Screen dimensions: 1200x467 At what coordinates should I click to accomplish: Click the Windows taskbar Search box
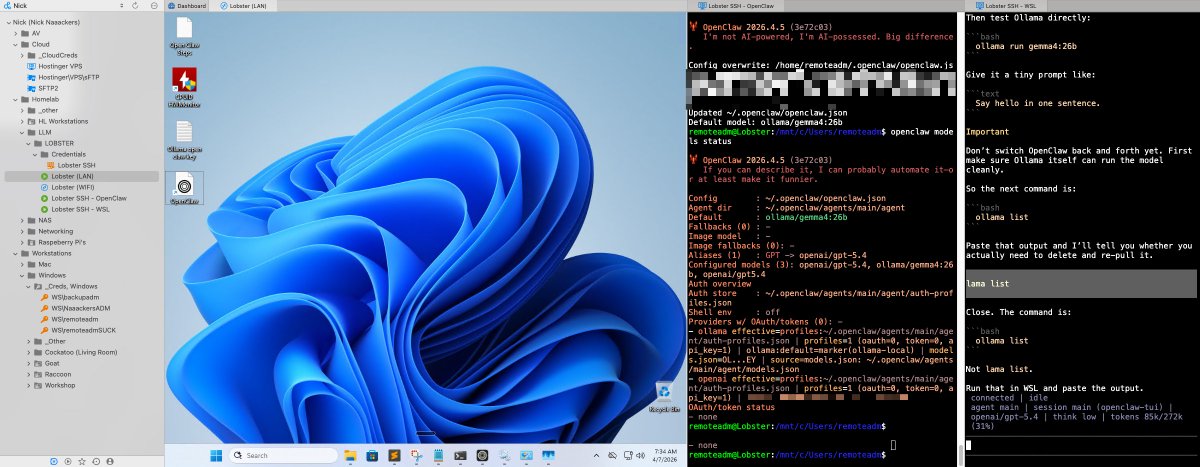click(283, 456)
